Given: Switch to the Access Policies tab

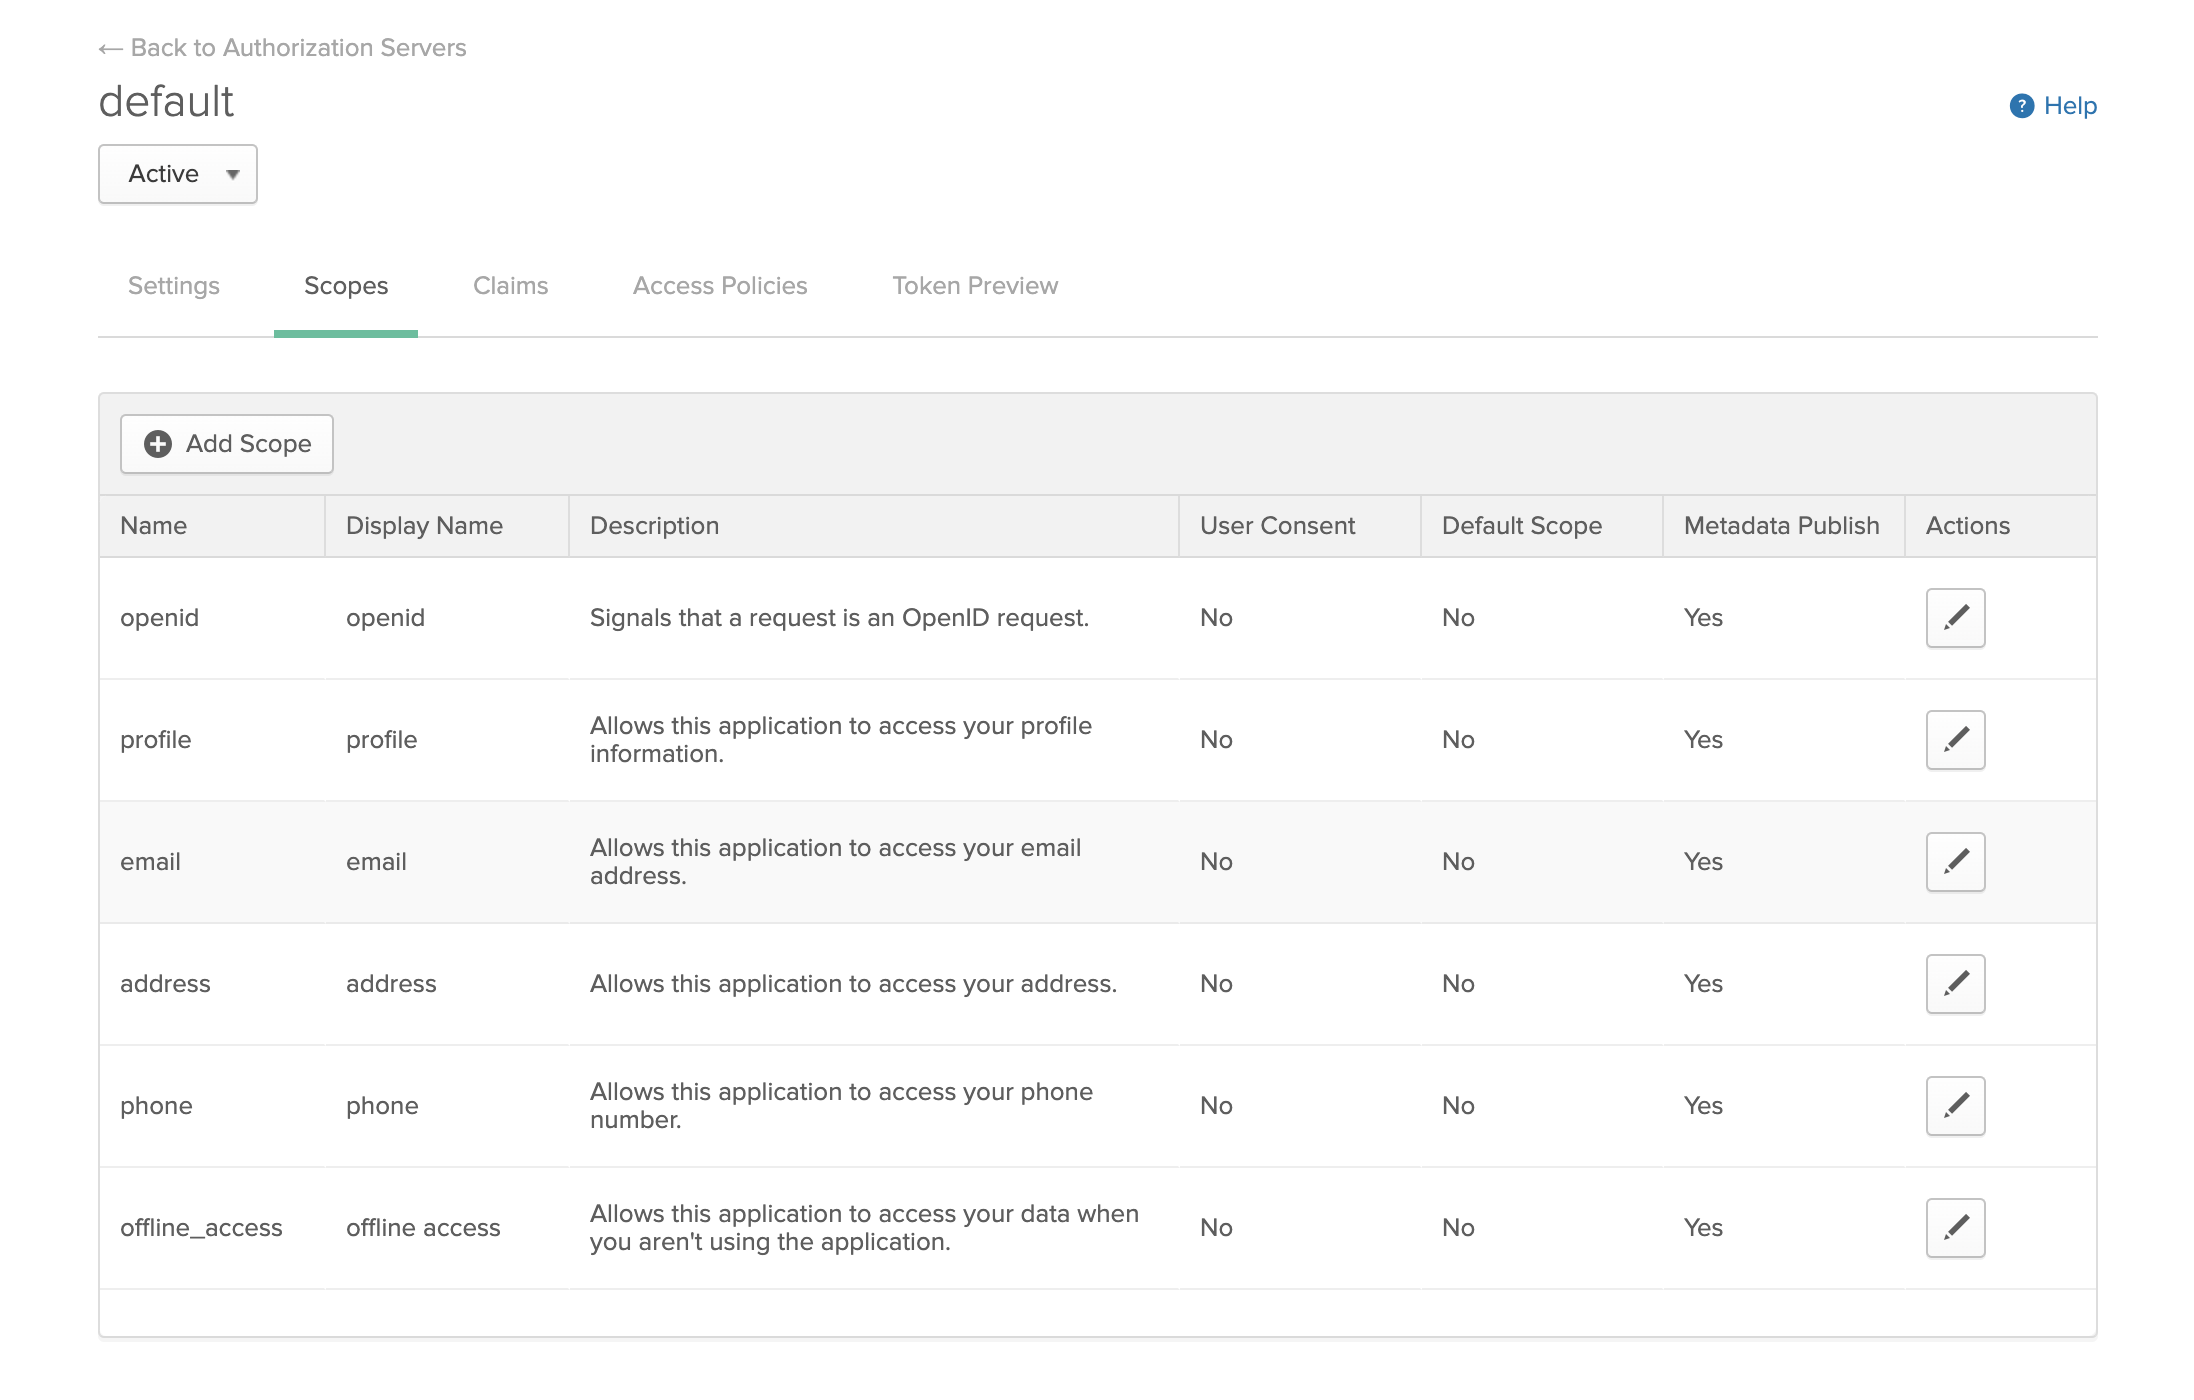Looking at the screenshot, I should [719, 286].
